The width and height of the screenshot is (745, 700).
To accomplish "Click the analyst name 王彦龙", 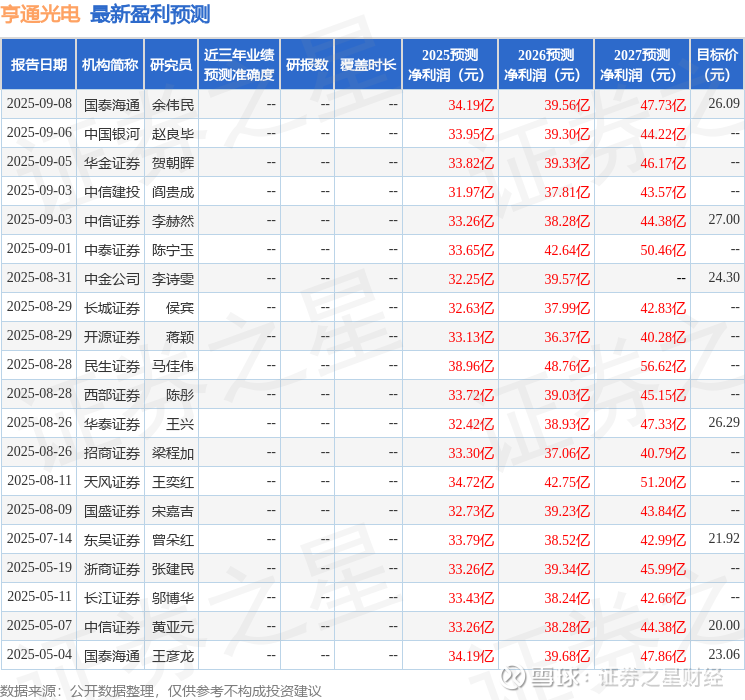I will (173, 655).
